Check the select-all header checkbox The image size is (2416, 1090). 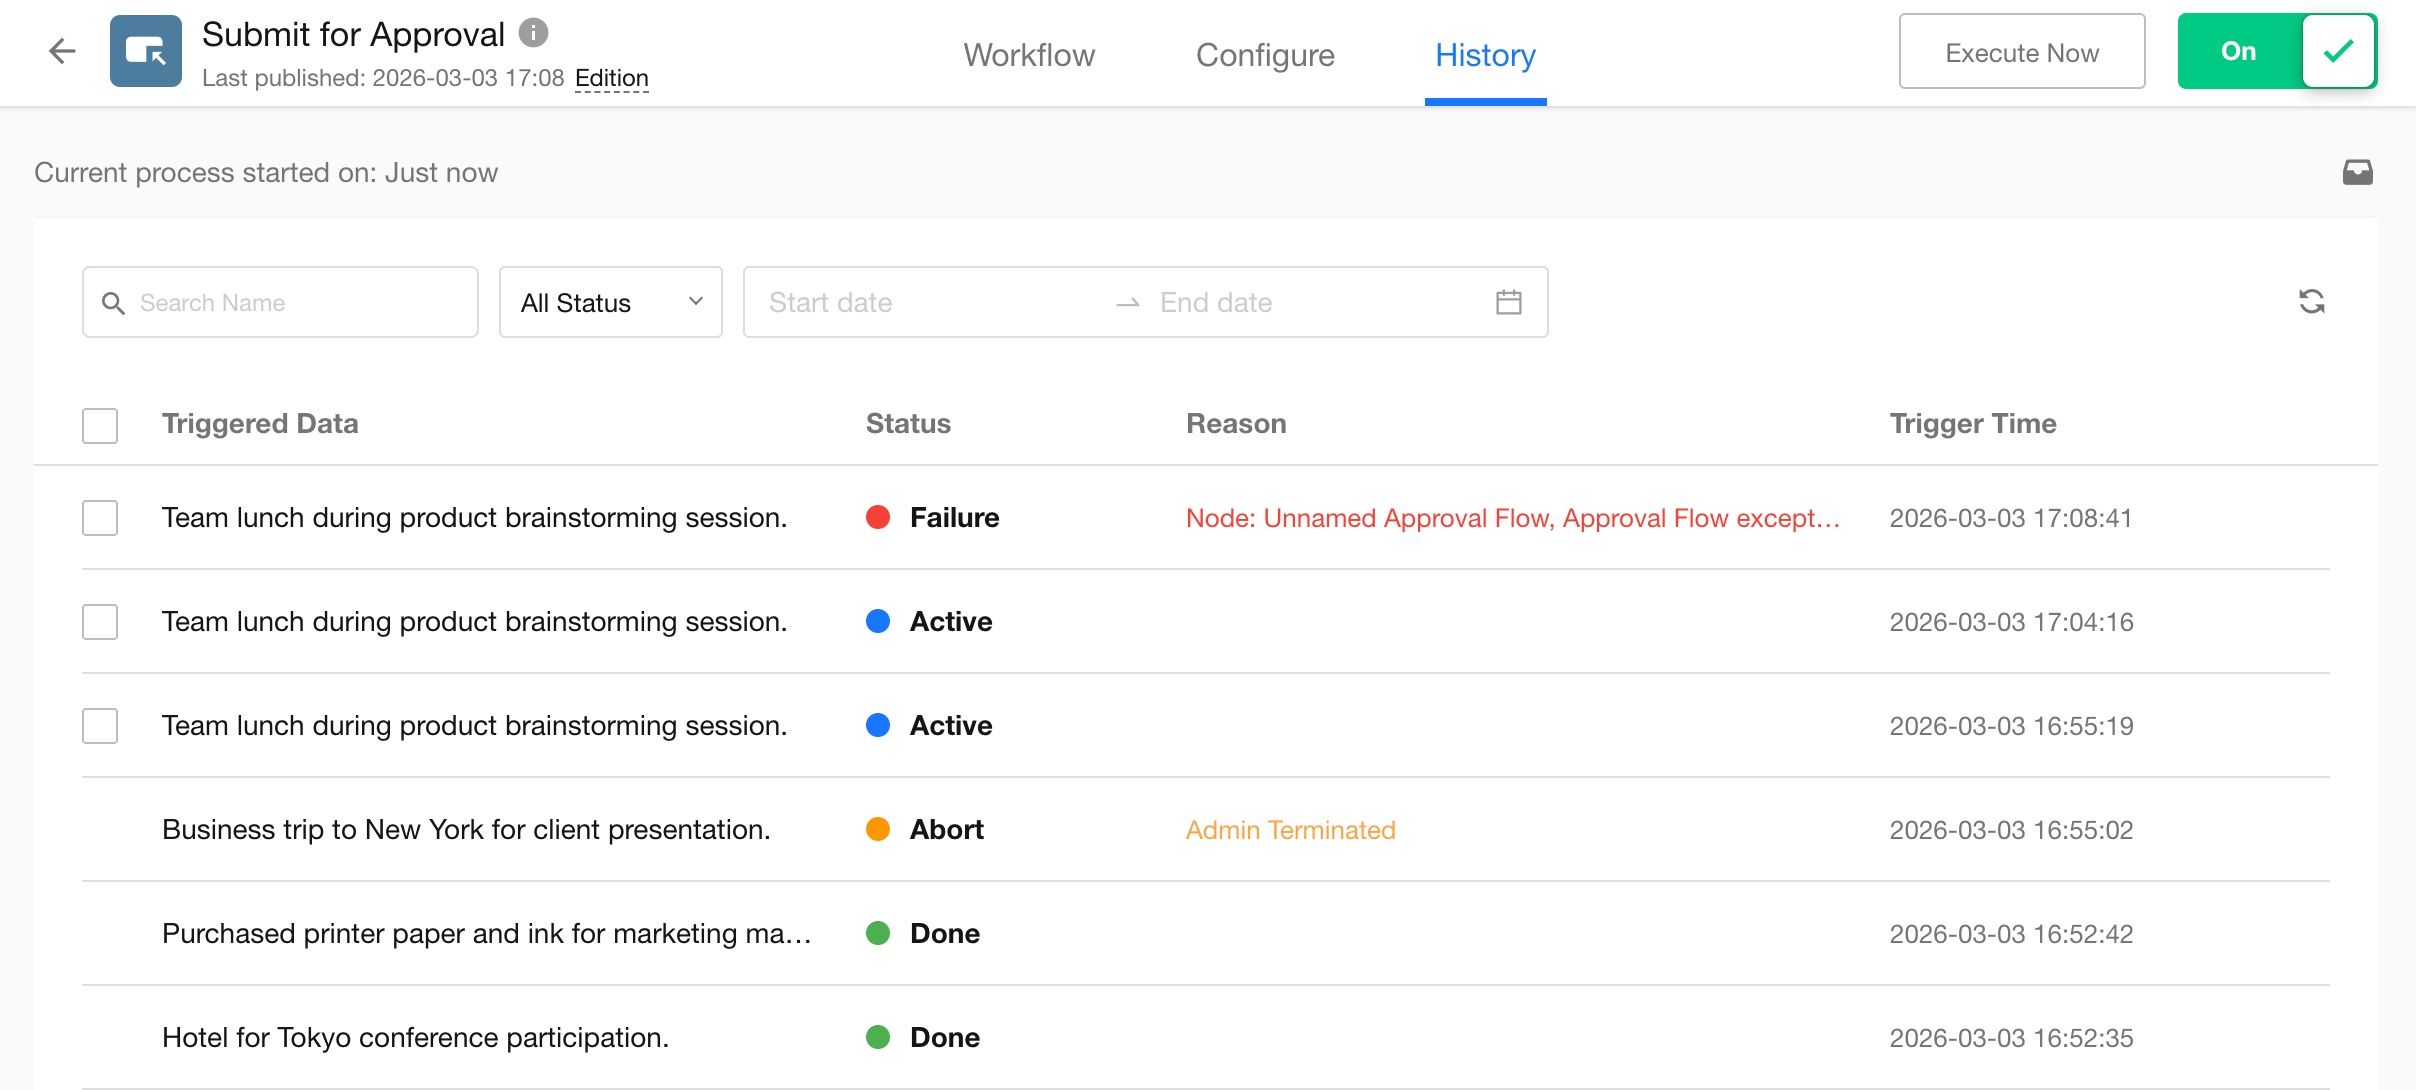pos(100,425)
